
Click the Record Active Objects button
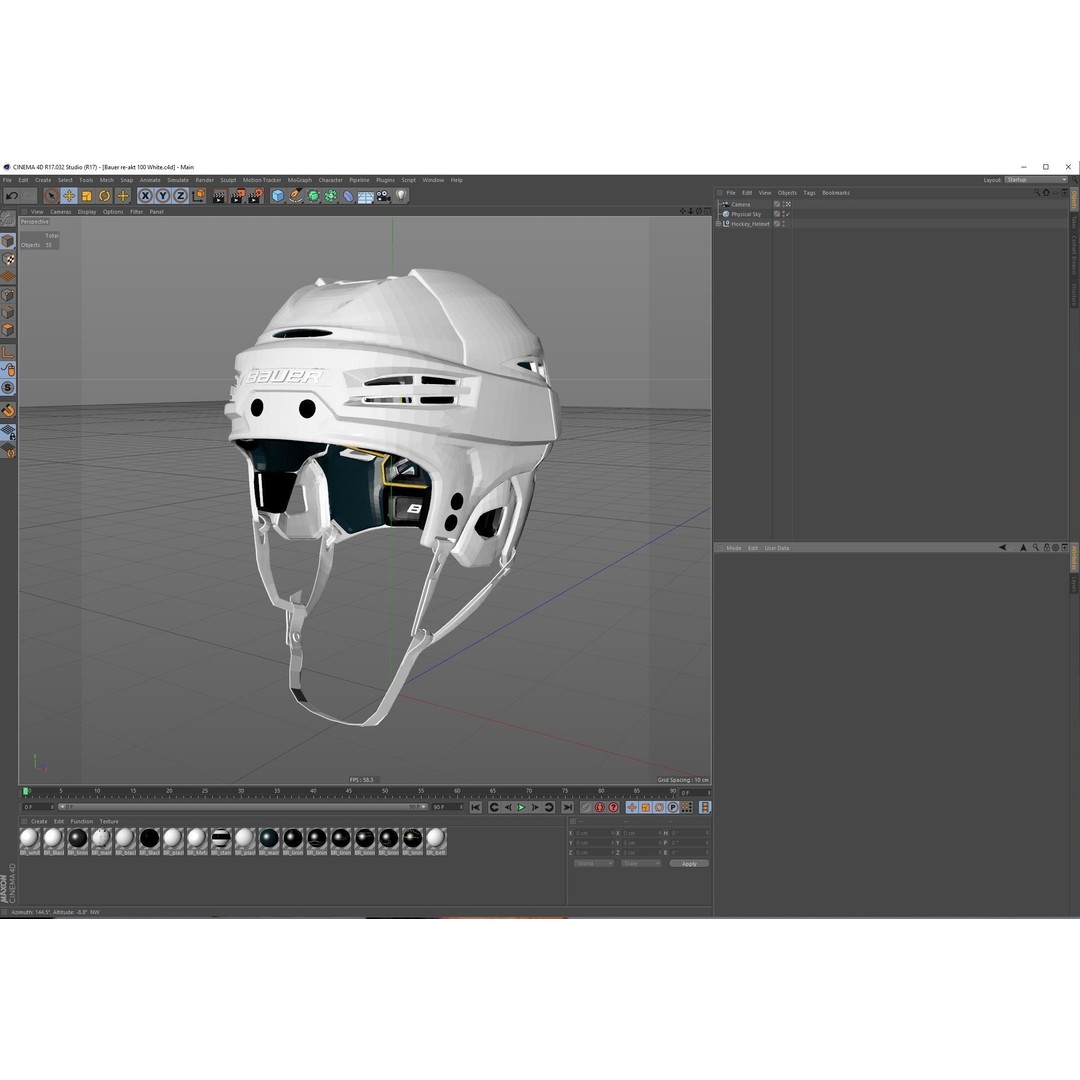click(586, 807)
